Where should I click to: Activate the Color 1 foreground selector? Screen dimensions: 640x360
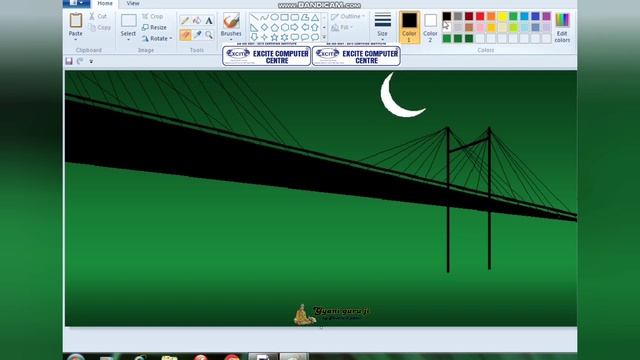click(x=409, y=27)
